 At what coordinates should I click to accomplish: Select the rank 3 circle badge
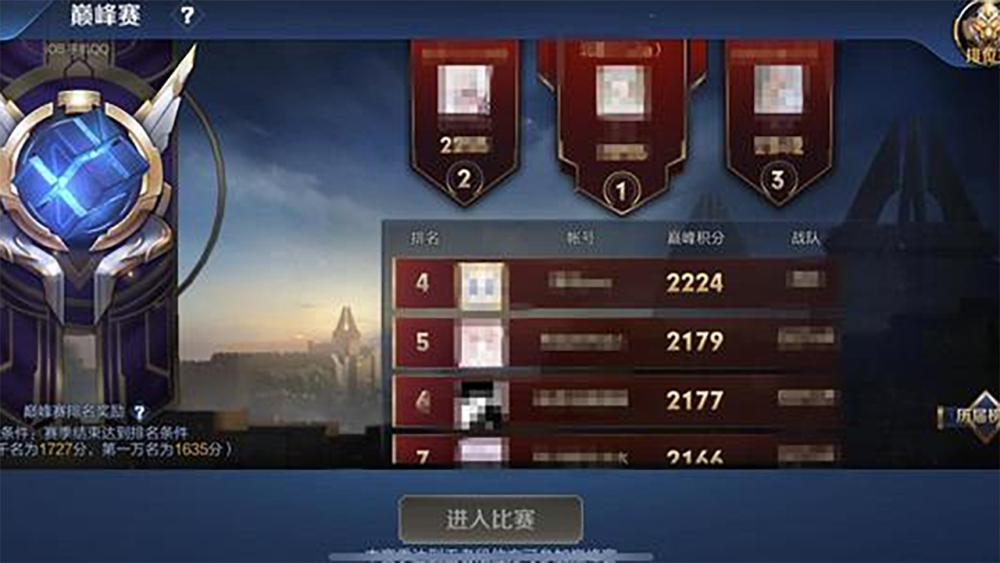click(777, 179)
